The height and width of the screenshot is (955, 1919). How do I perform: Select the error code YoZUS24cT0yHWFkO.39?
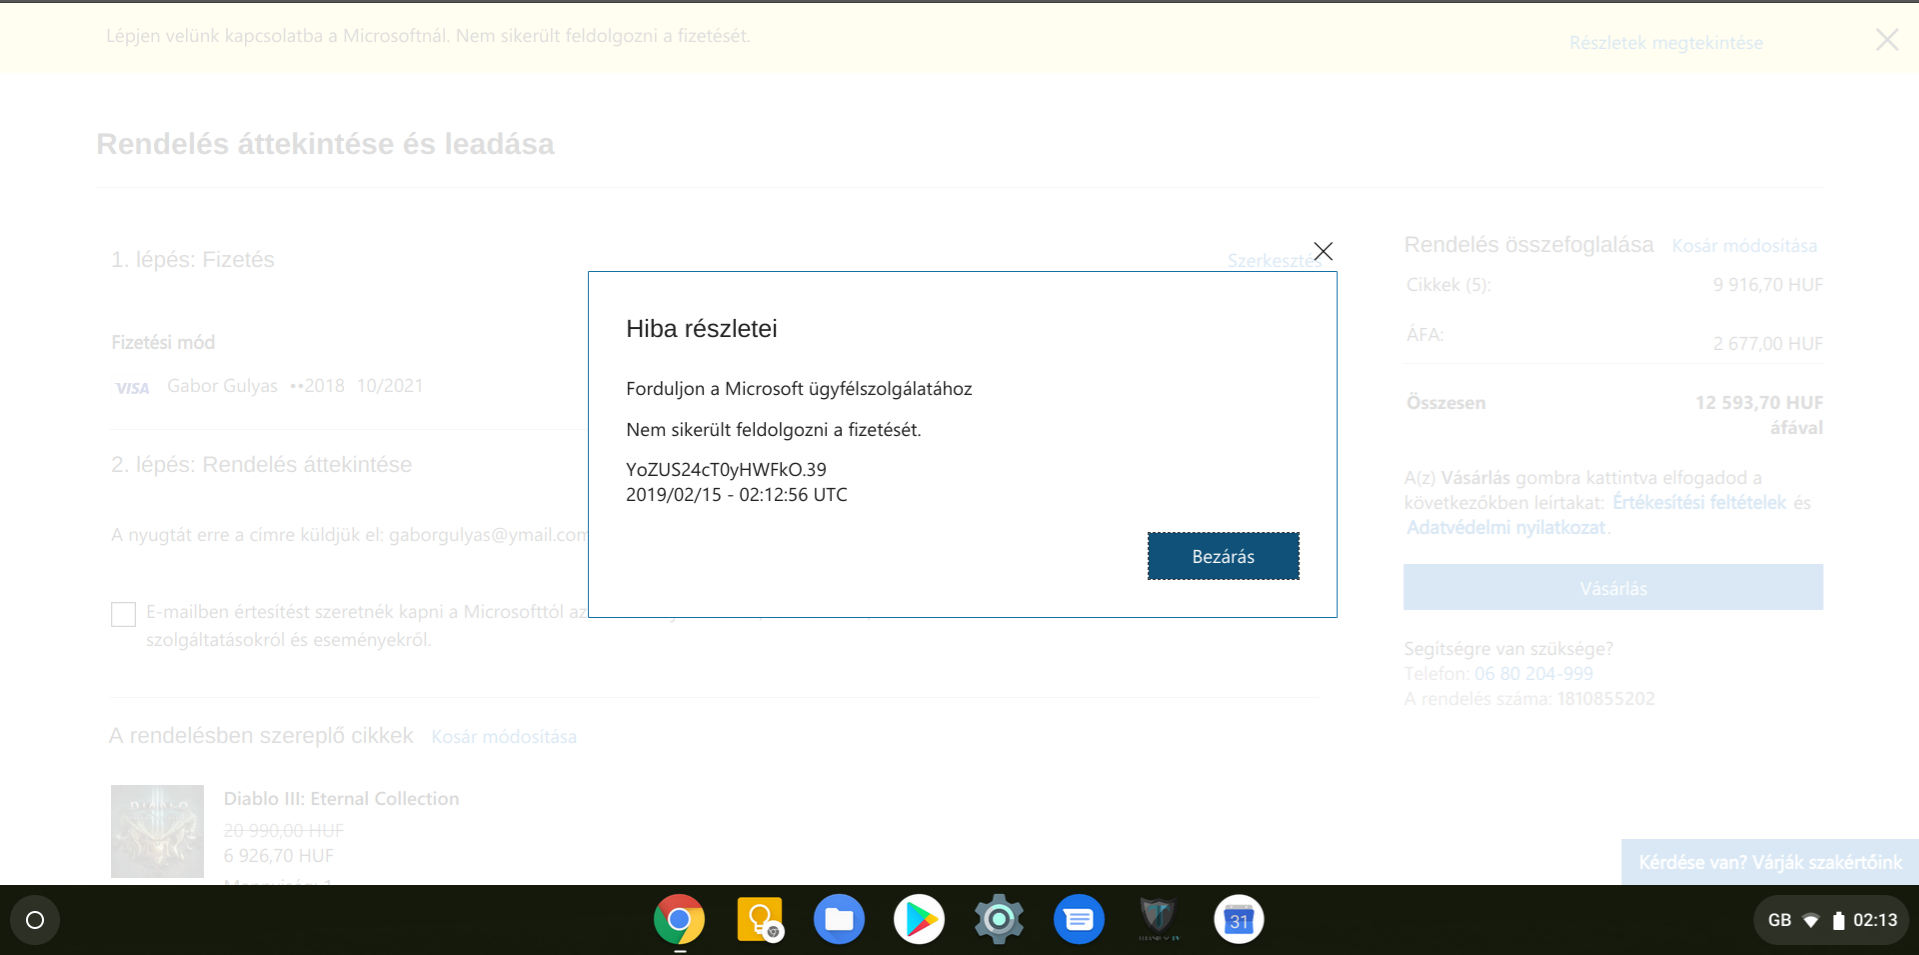tap(726, 469)
